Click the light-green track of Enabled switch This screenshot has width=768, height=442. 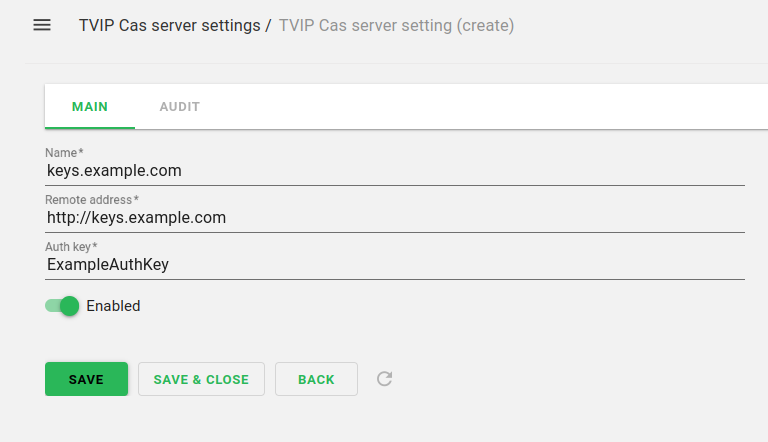pyautogui.click(x=51, y=306)
